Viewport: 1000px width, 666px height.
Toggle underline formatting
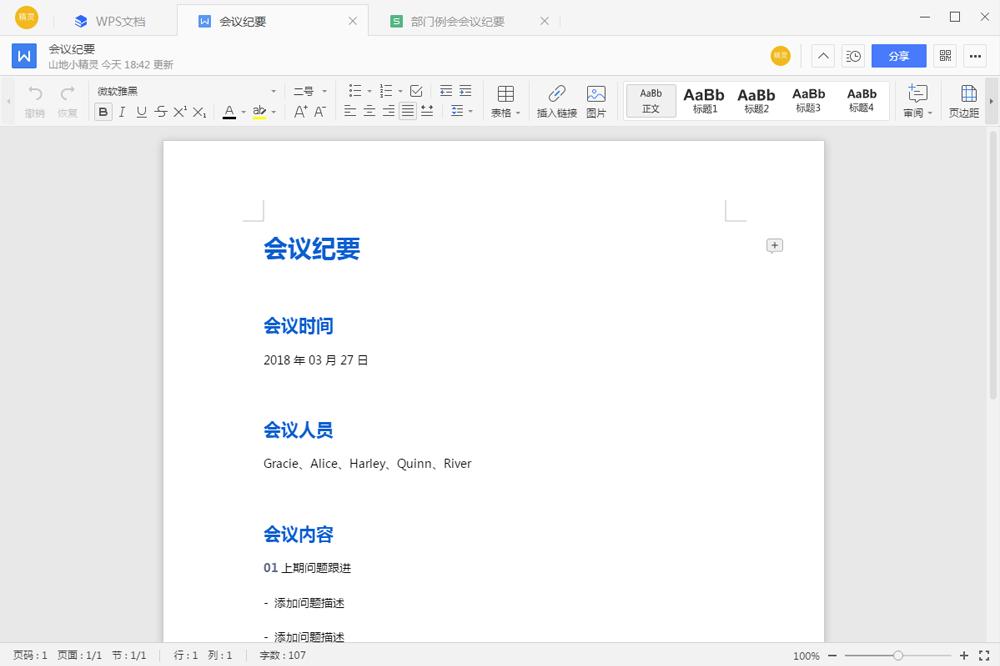(x=142, y=112)
